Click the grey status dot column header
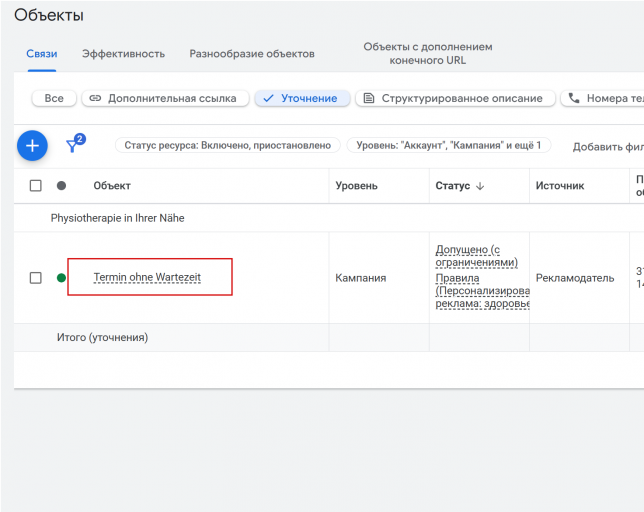 coord(61,186)
